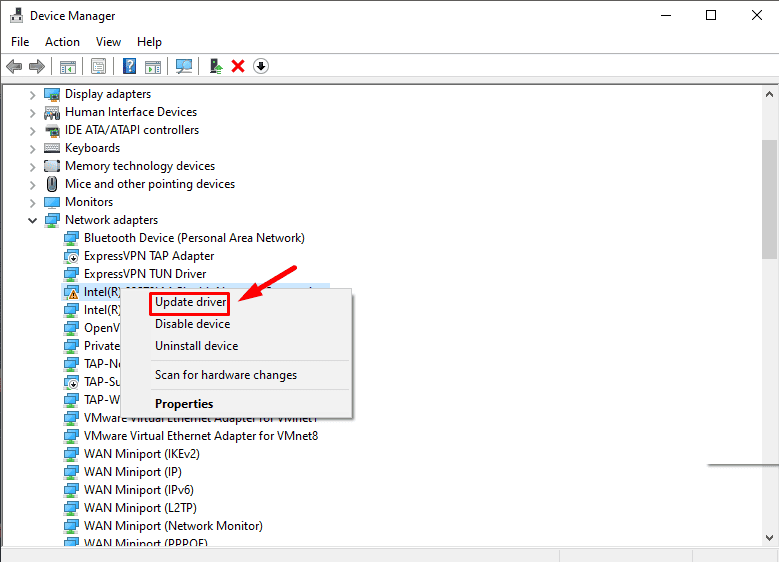Select the Display adapters label

108,94
